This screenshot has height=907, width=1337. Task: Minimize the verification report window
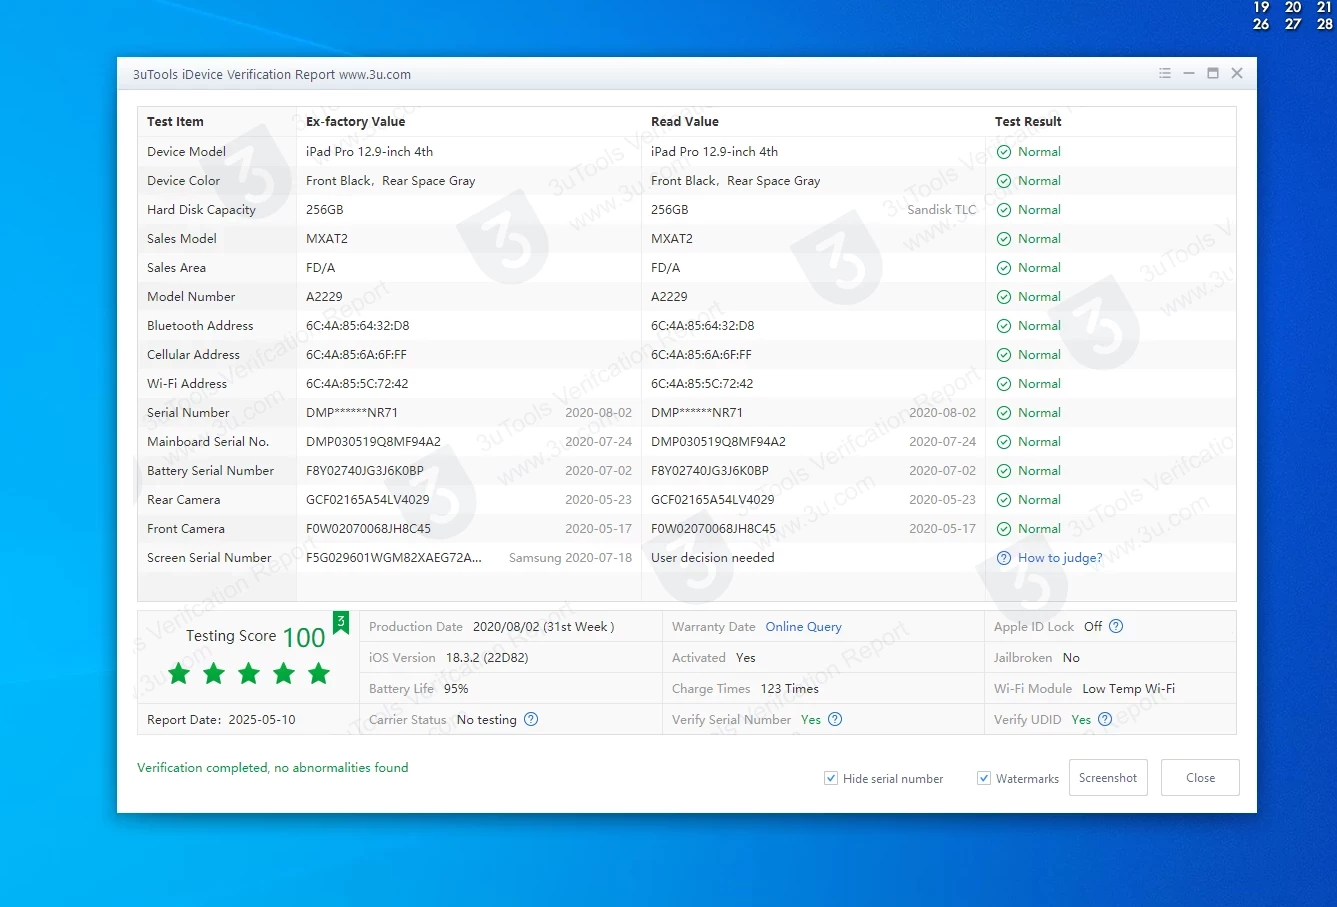click(1188, 74)
